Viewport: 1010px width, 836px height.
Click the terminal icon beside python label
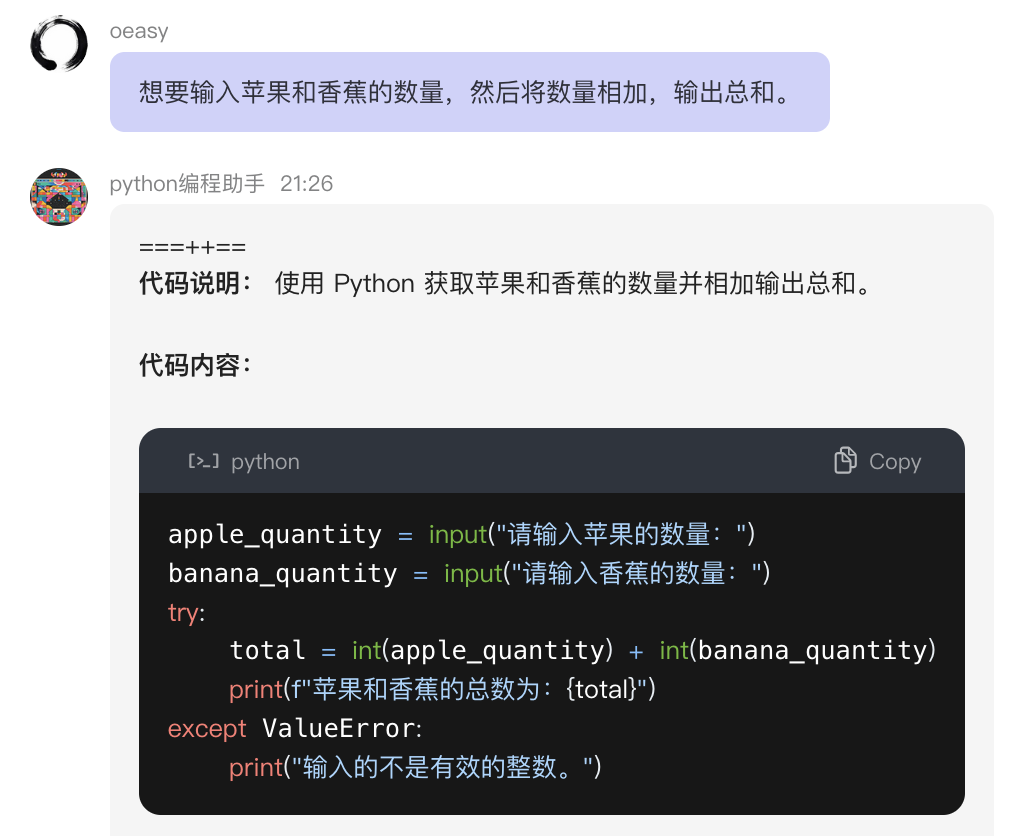click(x=203, y=461)
